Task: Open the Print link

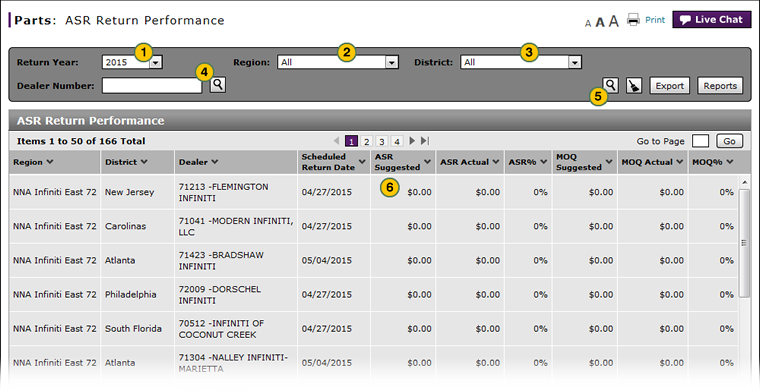Action: tap(655, 20)
